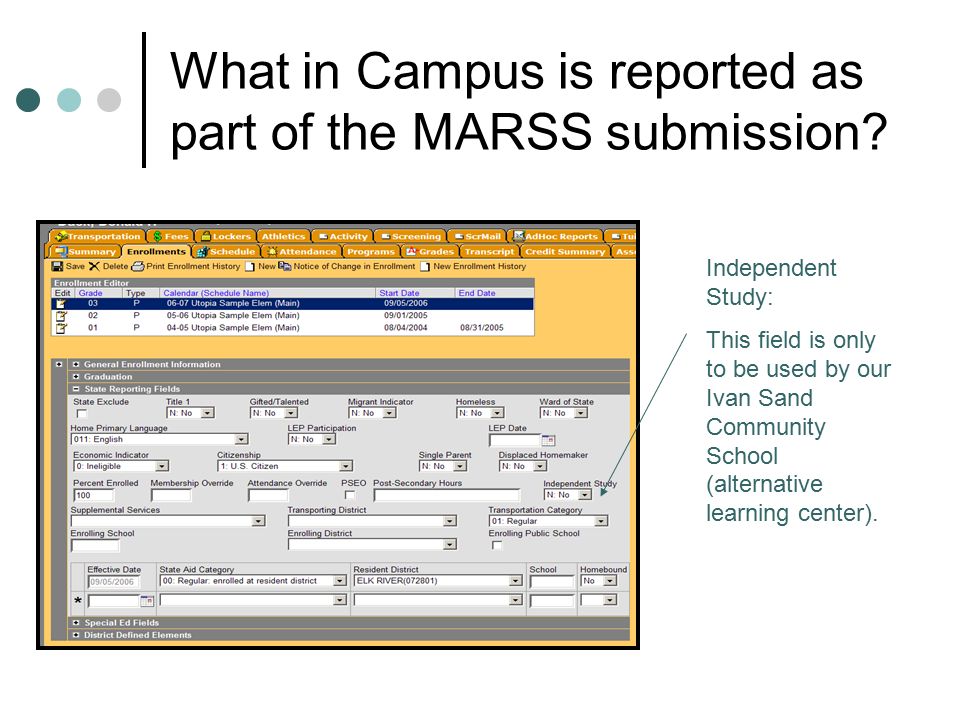Screen dimensions: 960x720
Task: Open the Schedule tab
Action: (x=226, y=252)
